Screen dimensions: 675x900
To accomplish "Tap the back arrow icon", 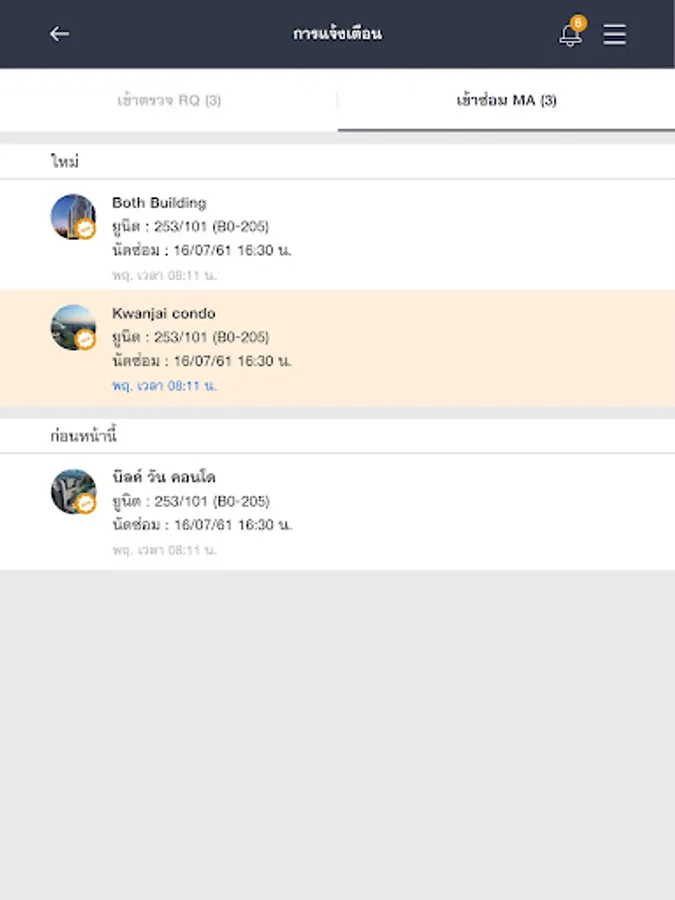I will [x=60, y=34].
